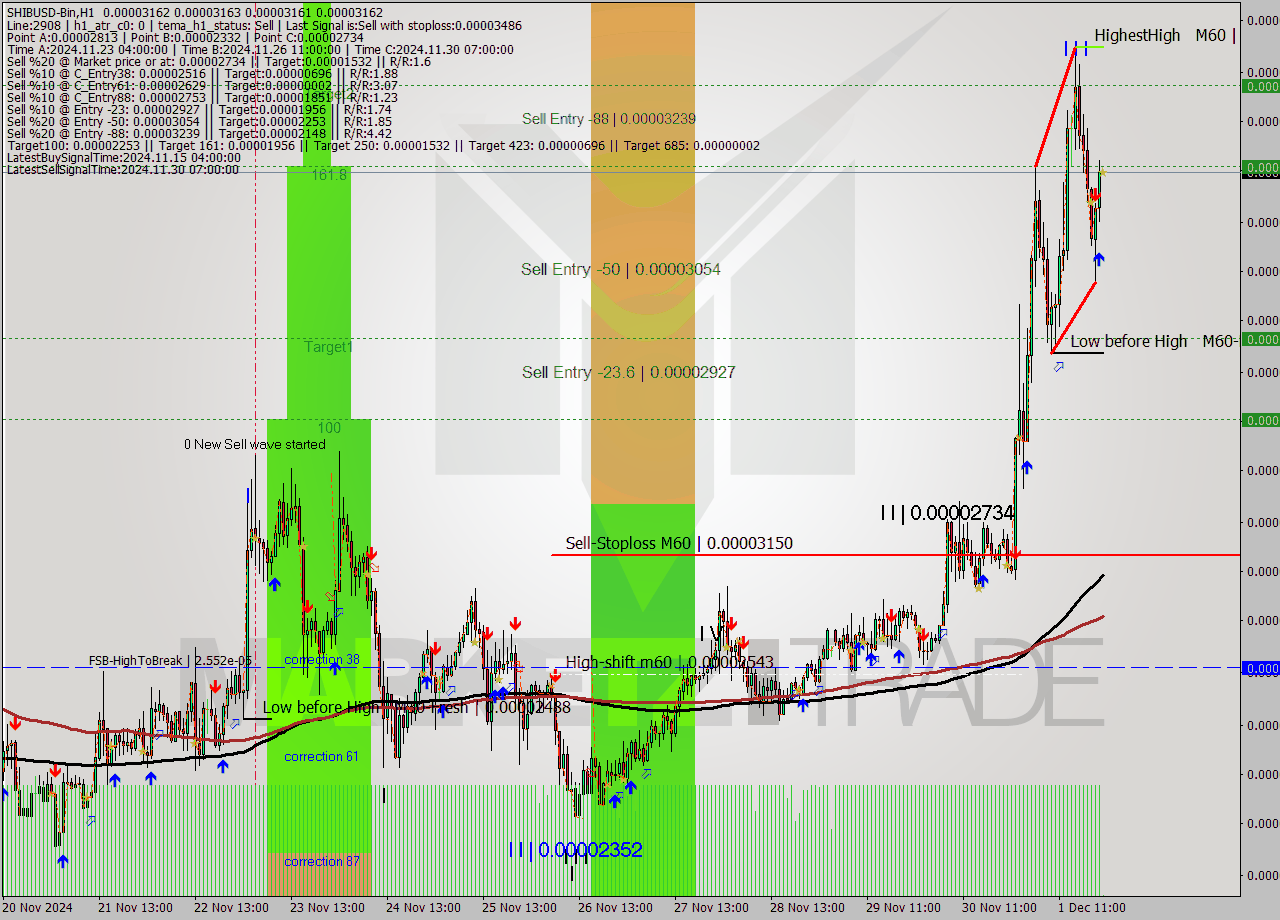Click the blue 'I I | 0.00002352' label
Viewport: 1280px width, 920px height.
click(575, 850)
